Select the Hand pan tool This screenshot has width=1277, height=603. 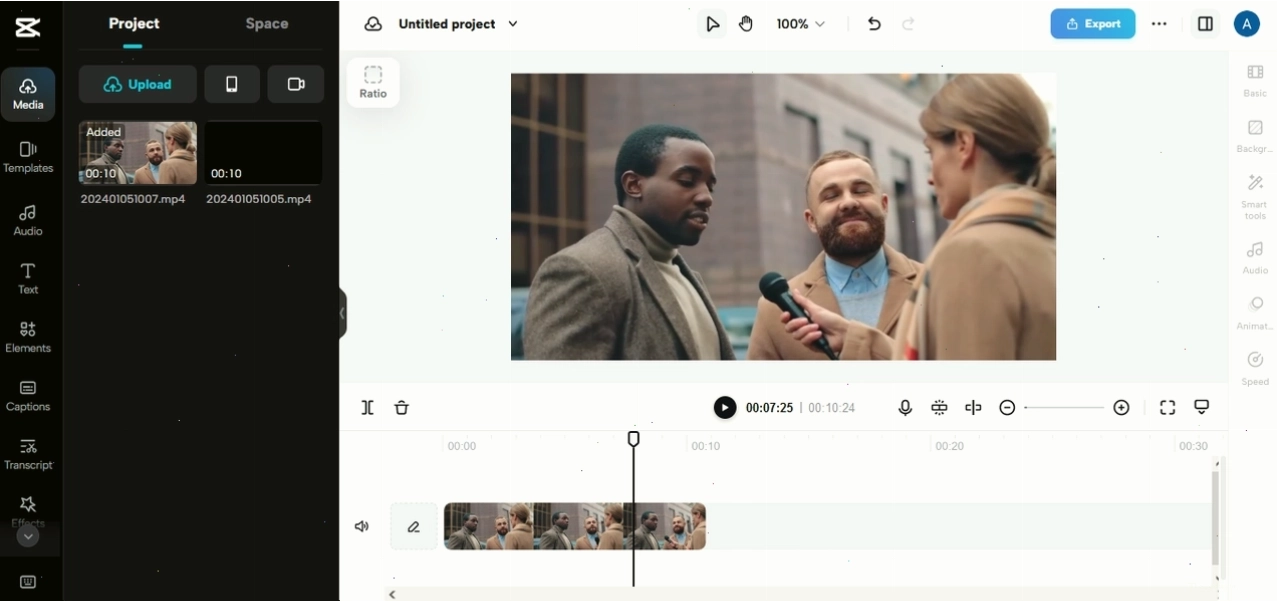tap(746, 24)
